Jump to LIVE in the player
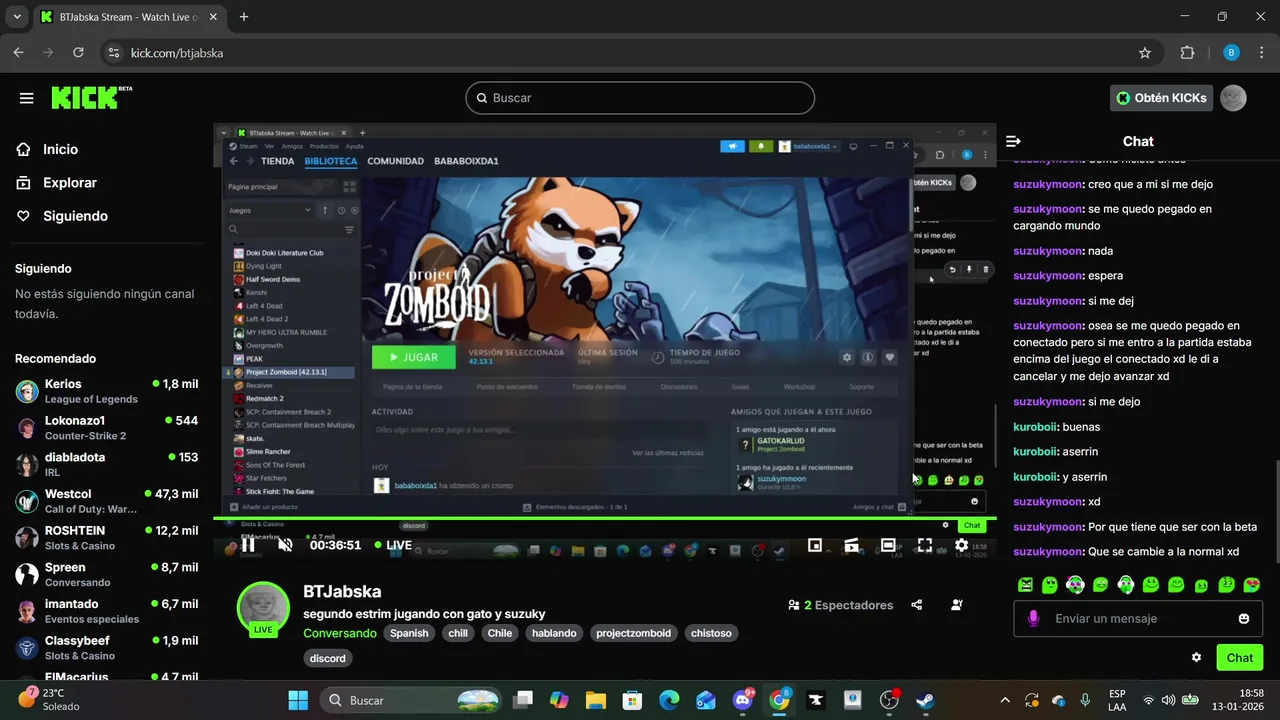This screenshot has width=1280, height=720. [393, 545]
